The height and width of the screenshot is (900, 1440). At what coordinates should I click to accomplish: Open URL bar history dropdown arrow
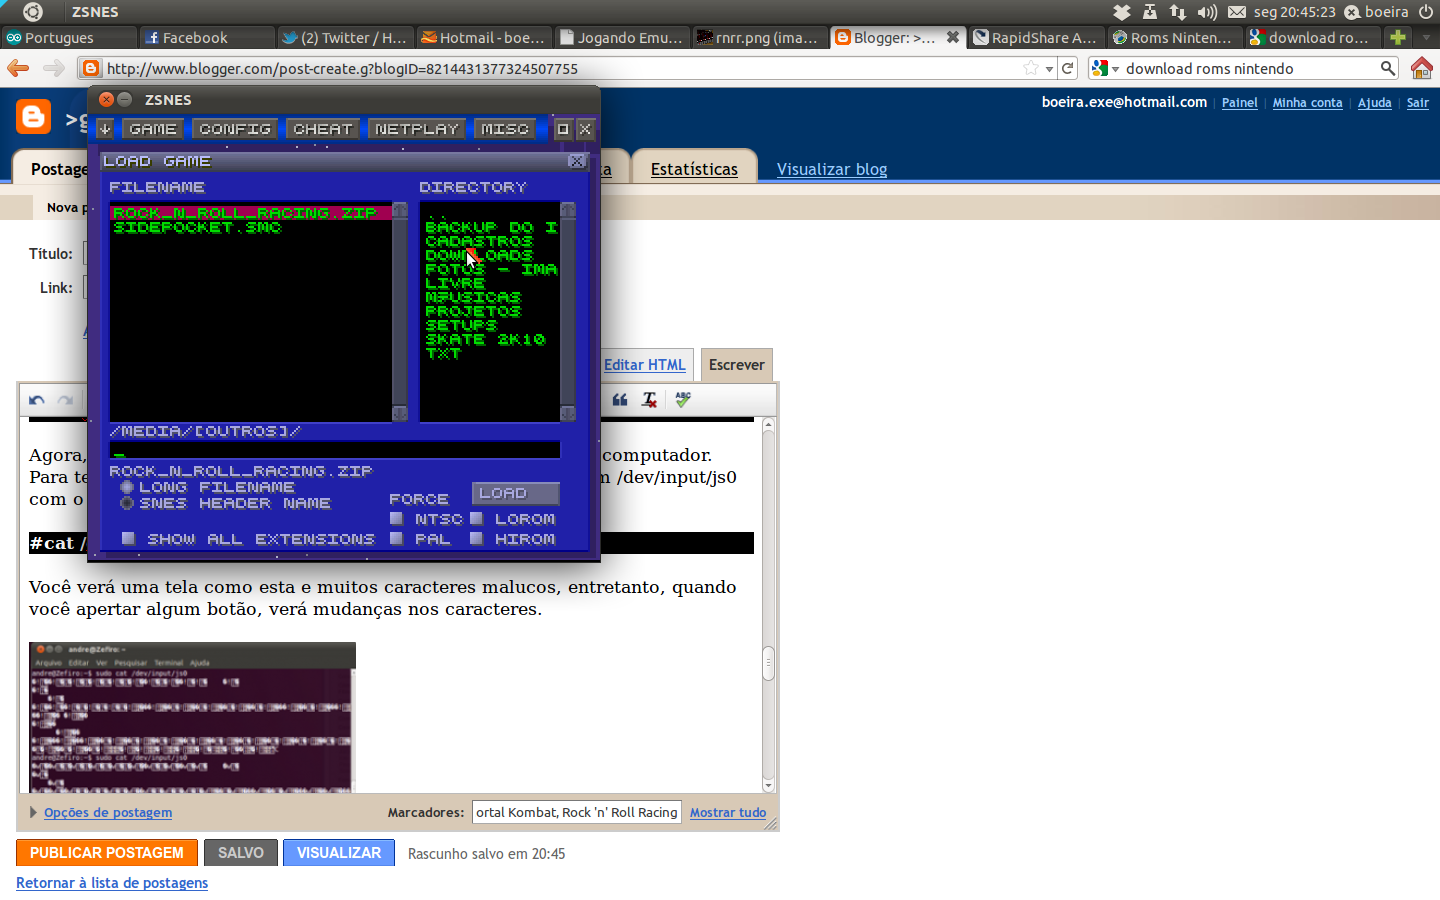tap(1049, 69)
